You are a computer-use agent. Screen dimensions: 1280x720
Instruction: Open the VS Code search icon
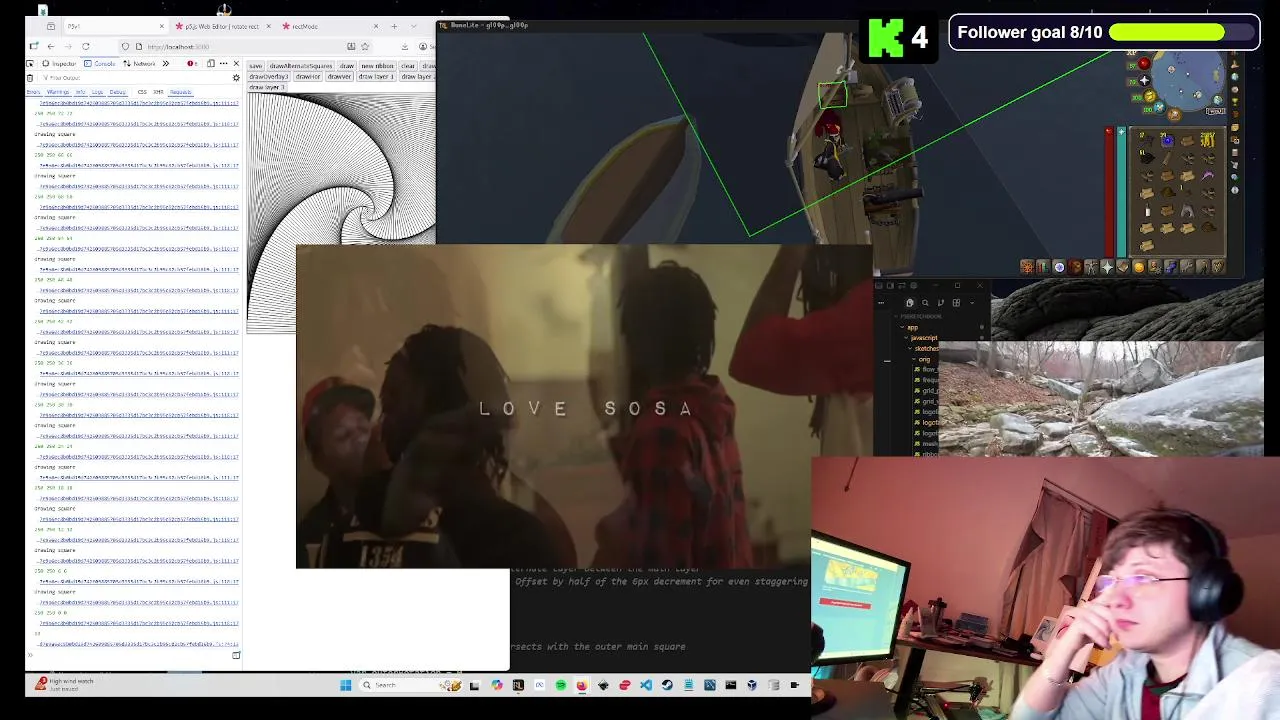tap(925, 303)
